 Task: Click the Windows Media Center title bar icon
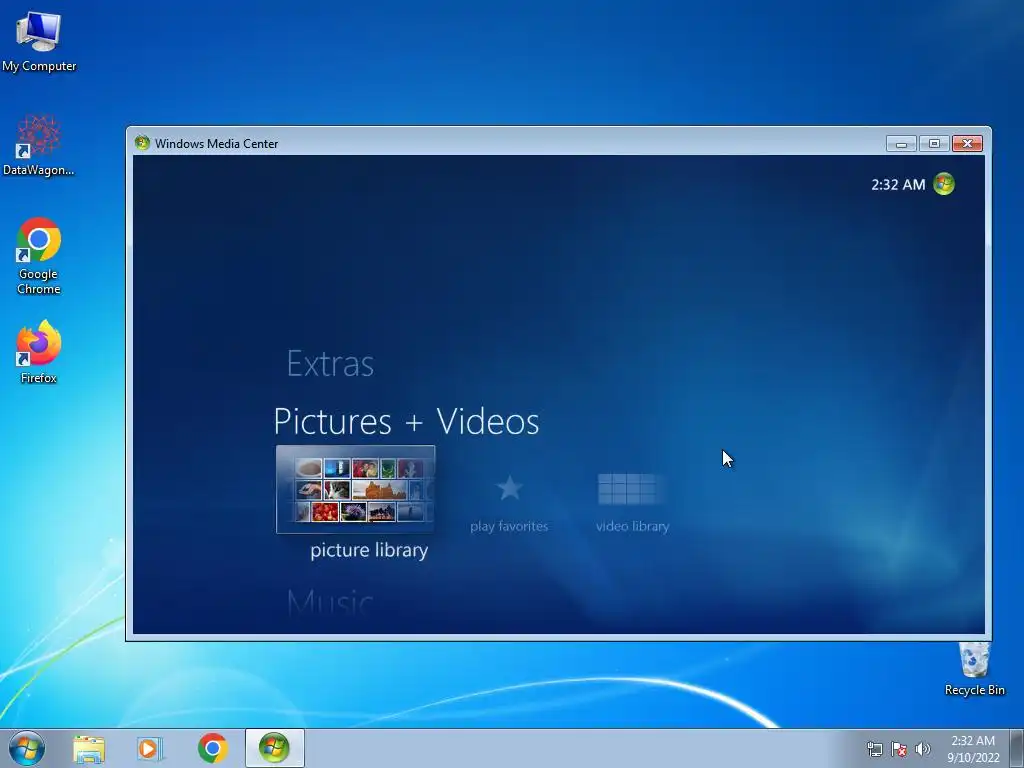coord(142,143)
